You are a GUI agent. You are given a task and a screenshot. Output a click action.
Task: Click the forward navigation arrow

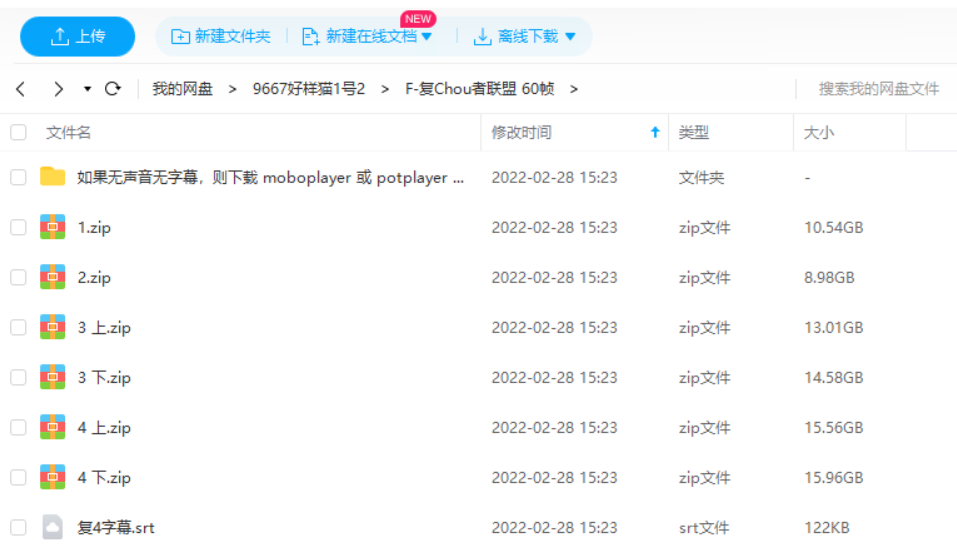pos(58,89)
